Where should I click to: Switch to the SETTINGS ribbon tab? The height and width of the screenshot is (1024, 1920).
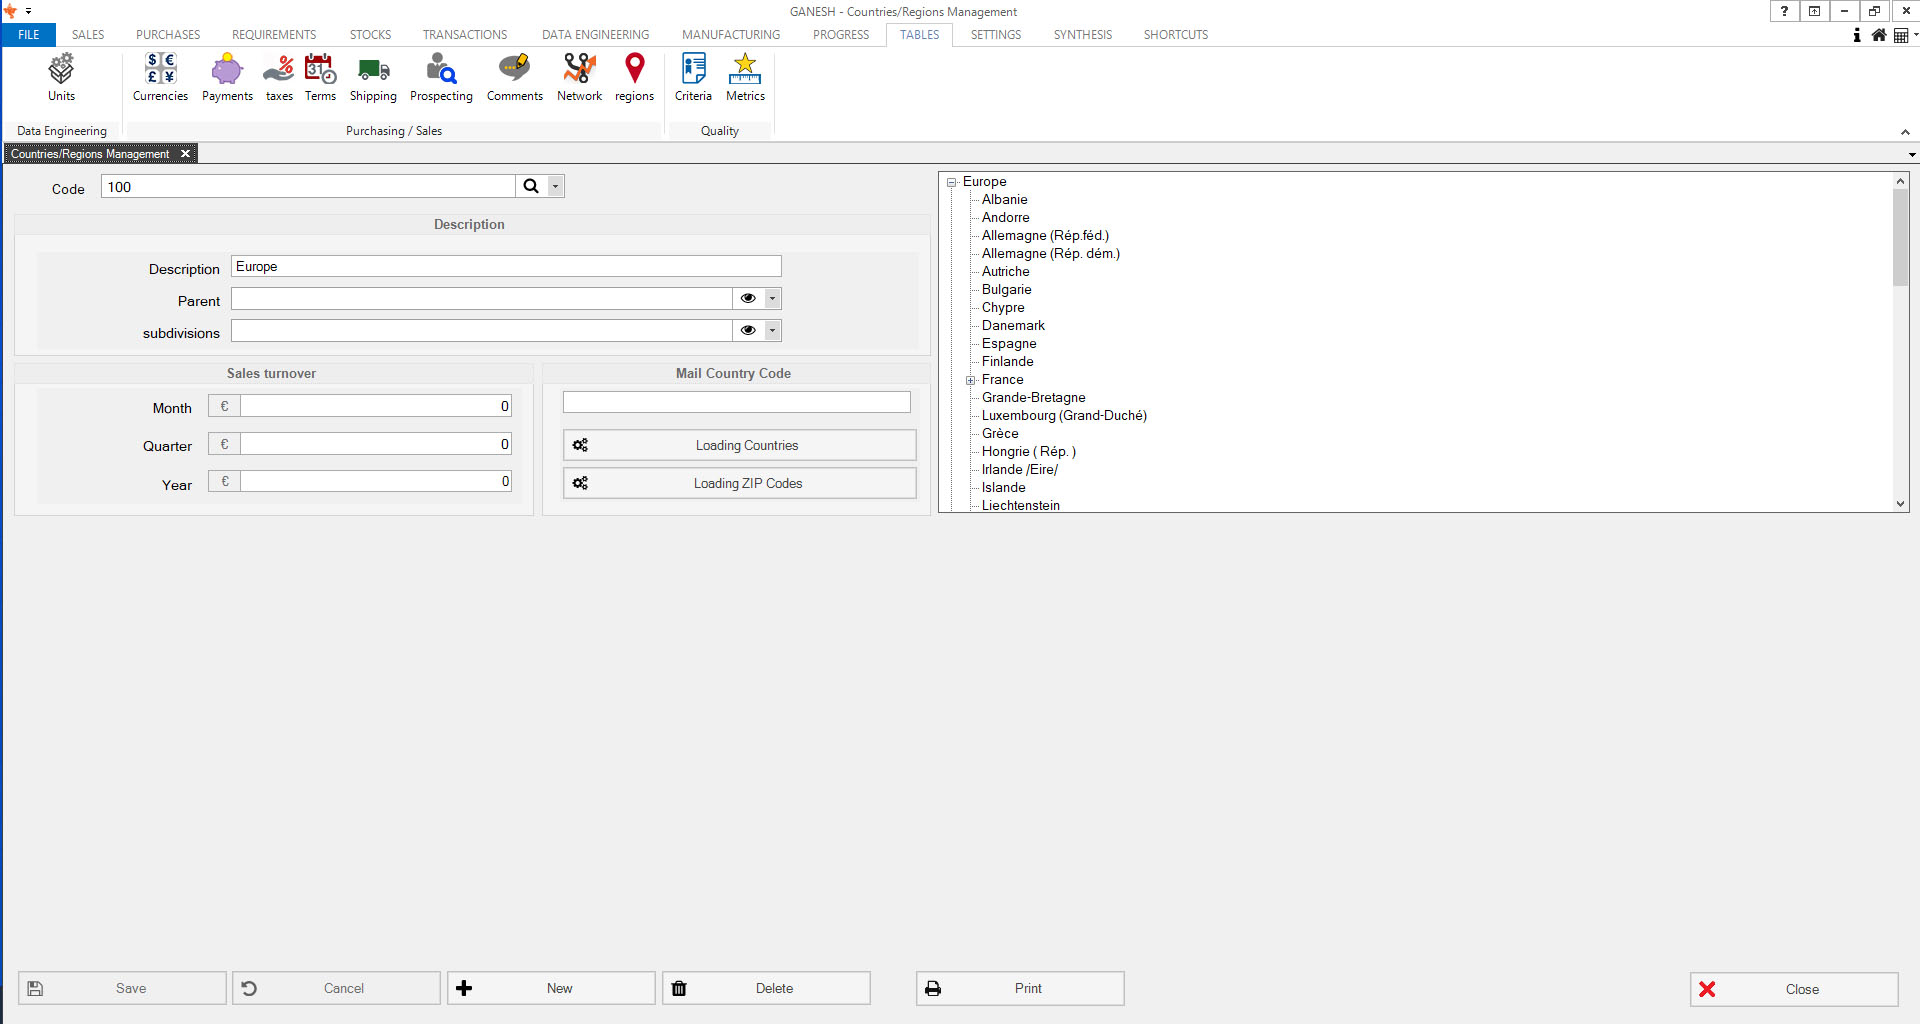(x=995, y=35)
